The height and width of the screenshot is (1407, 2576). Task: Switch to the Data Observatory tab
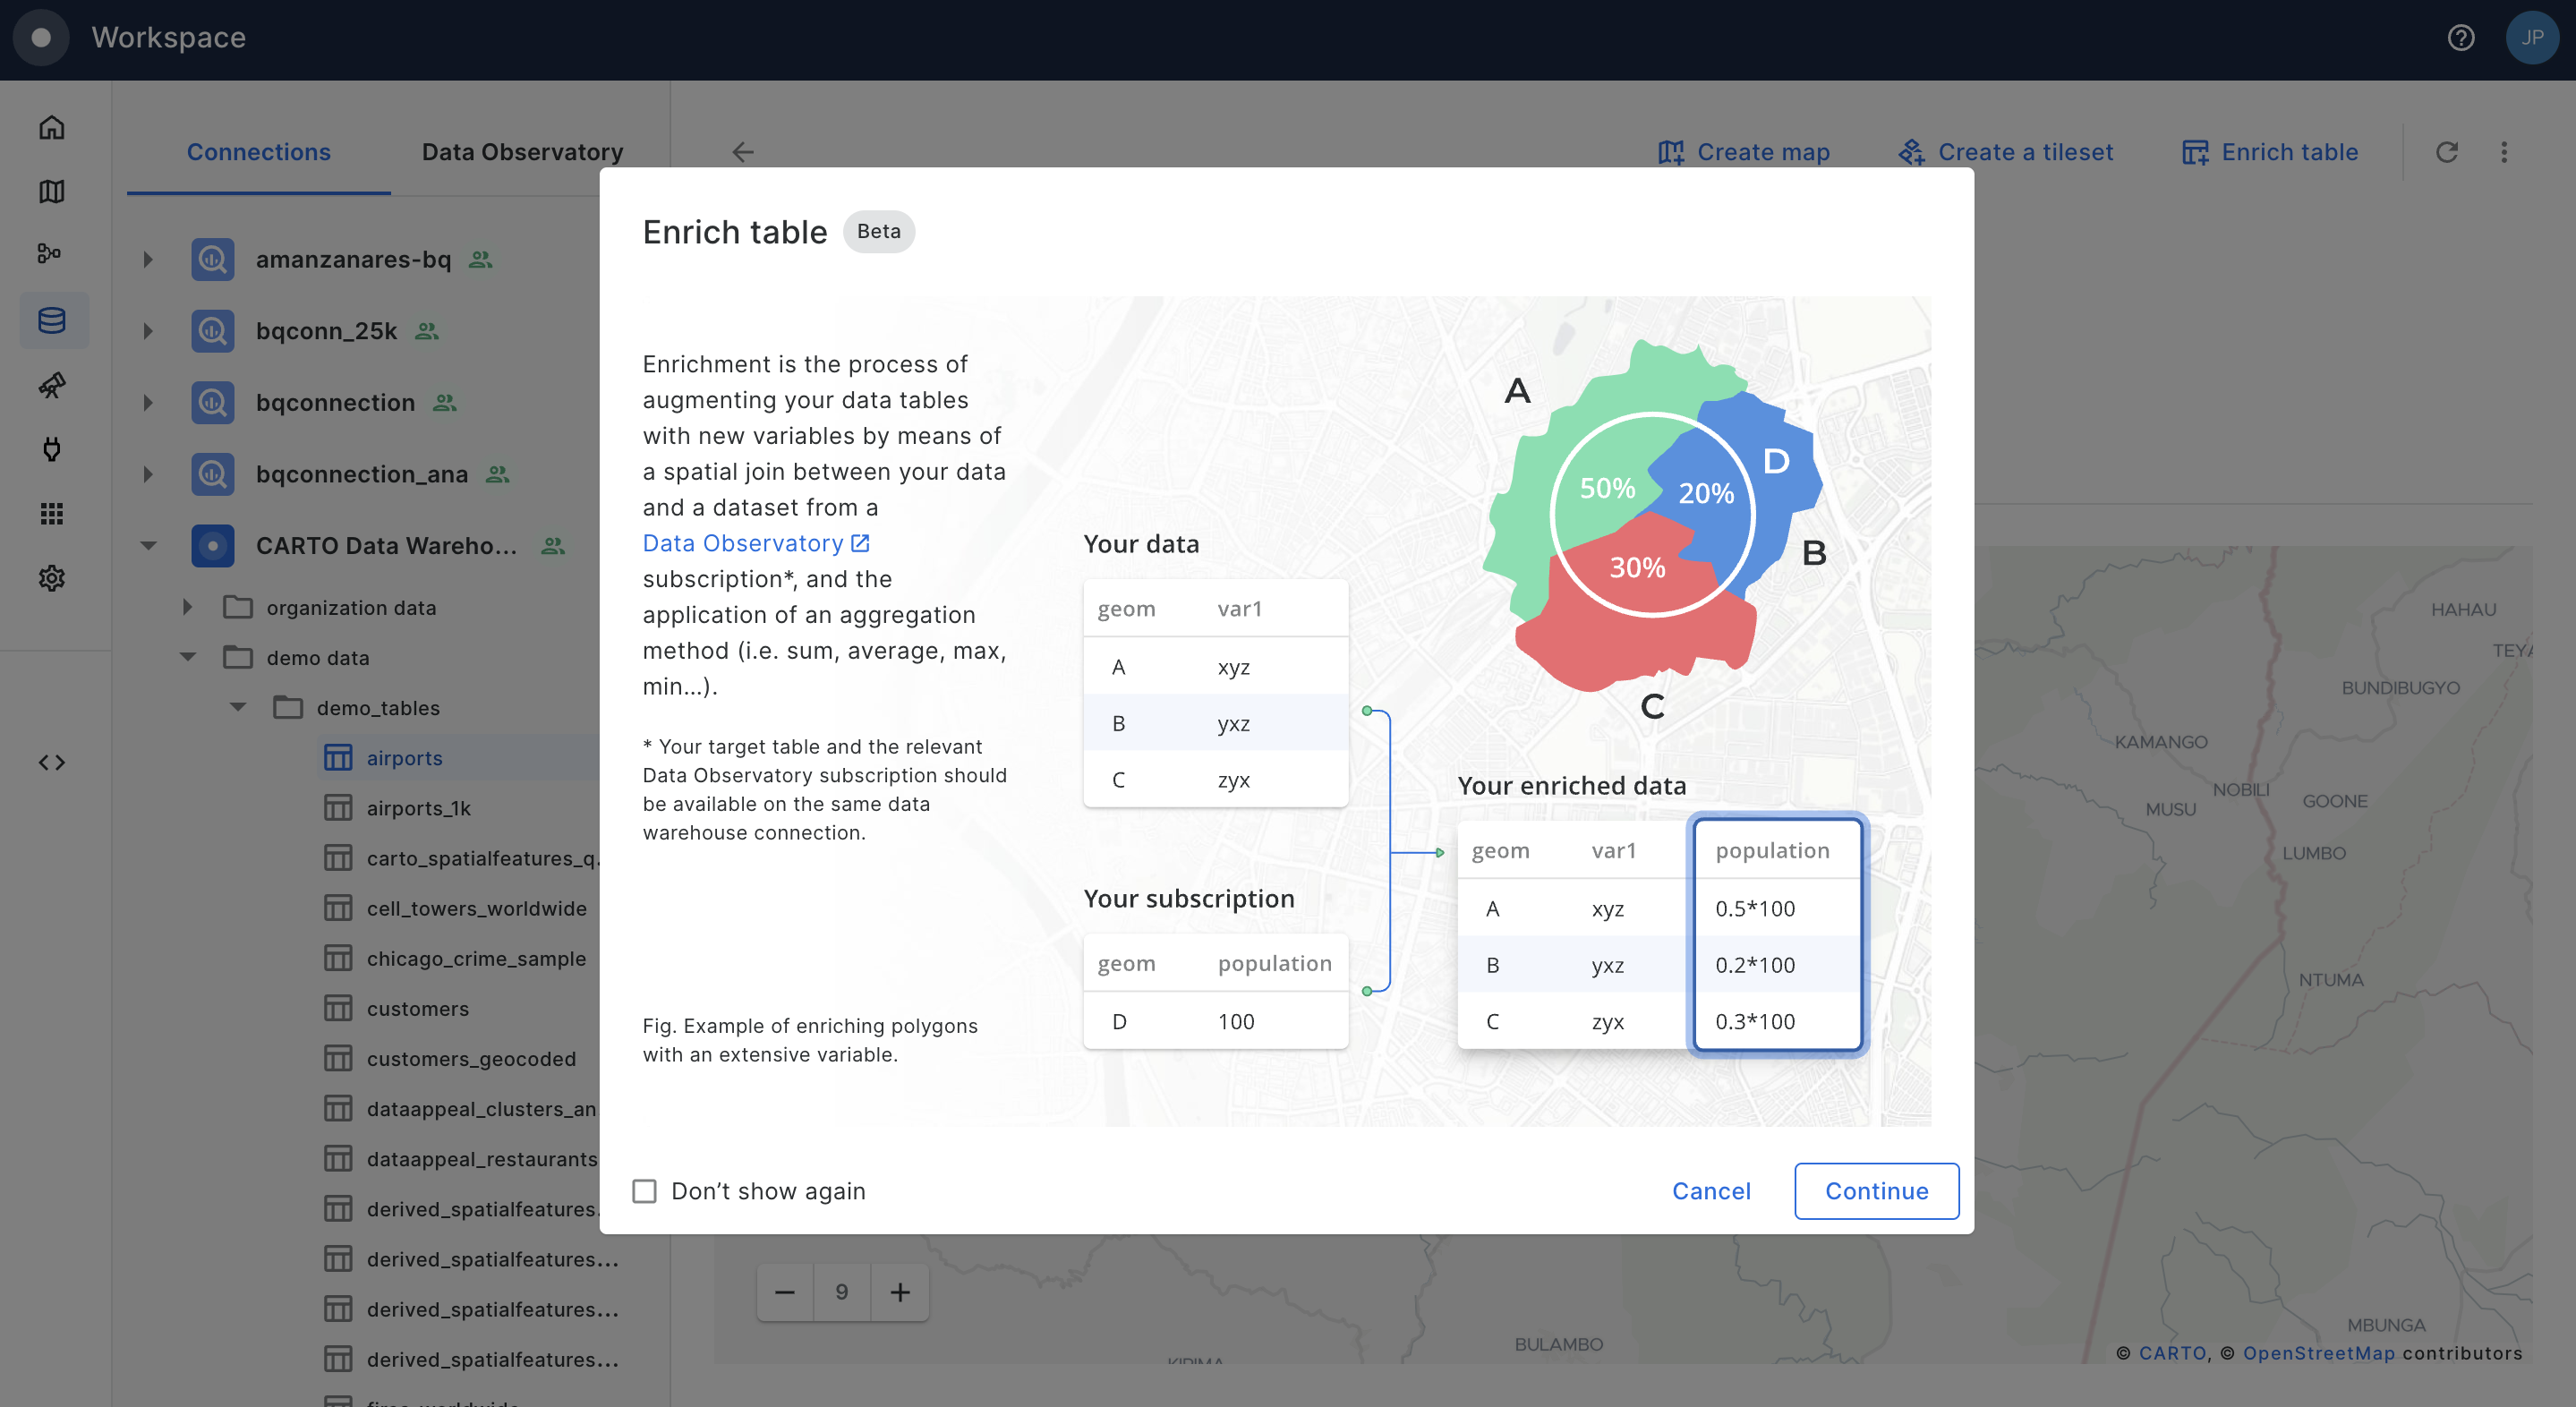522,152
